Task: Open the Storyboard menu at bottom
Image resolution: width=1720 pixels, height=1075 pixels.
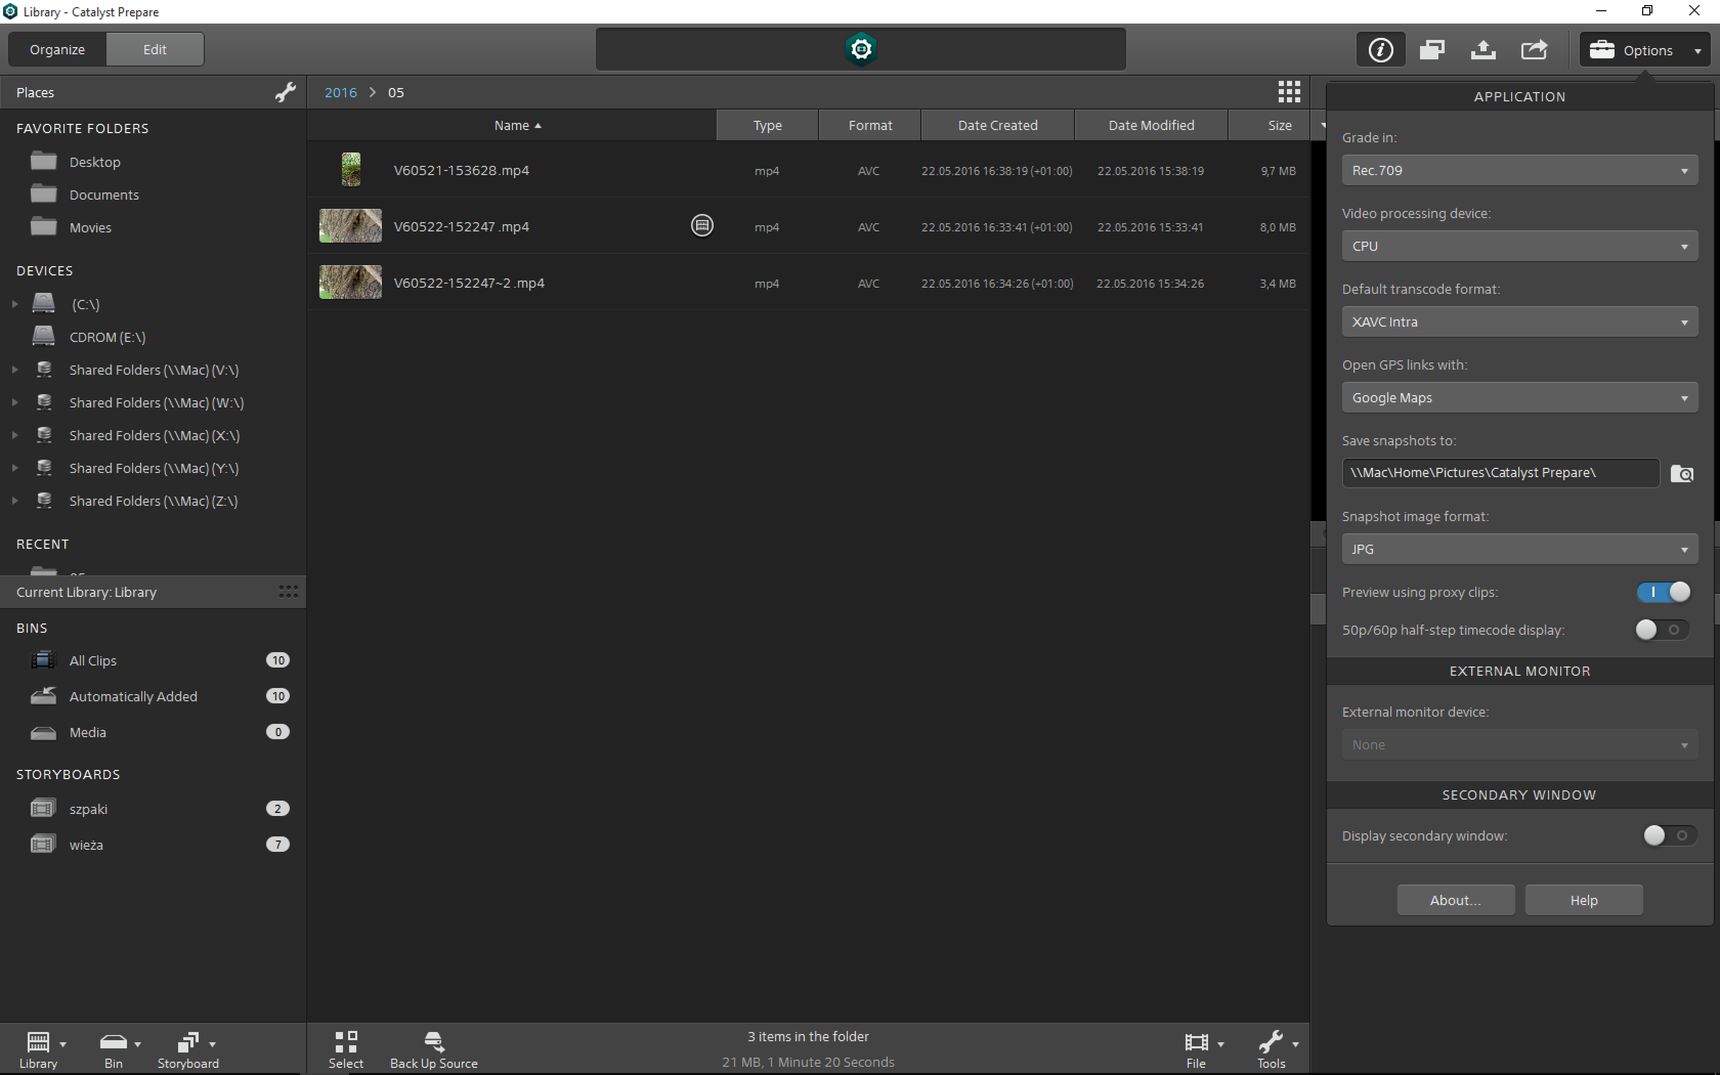Action: click(188, 1050)
